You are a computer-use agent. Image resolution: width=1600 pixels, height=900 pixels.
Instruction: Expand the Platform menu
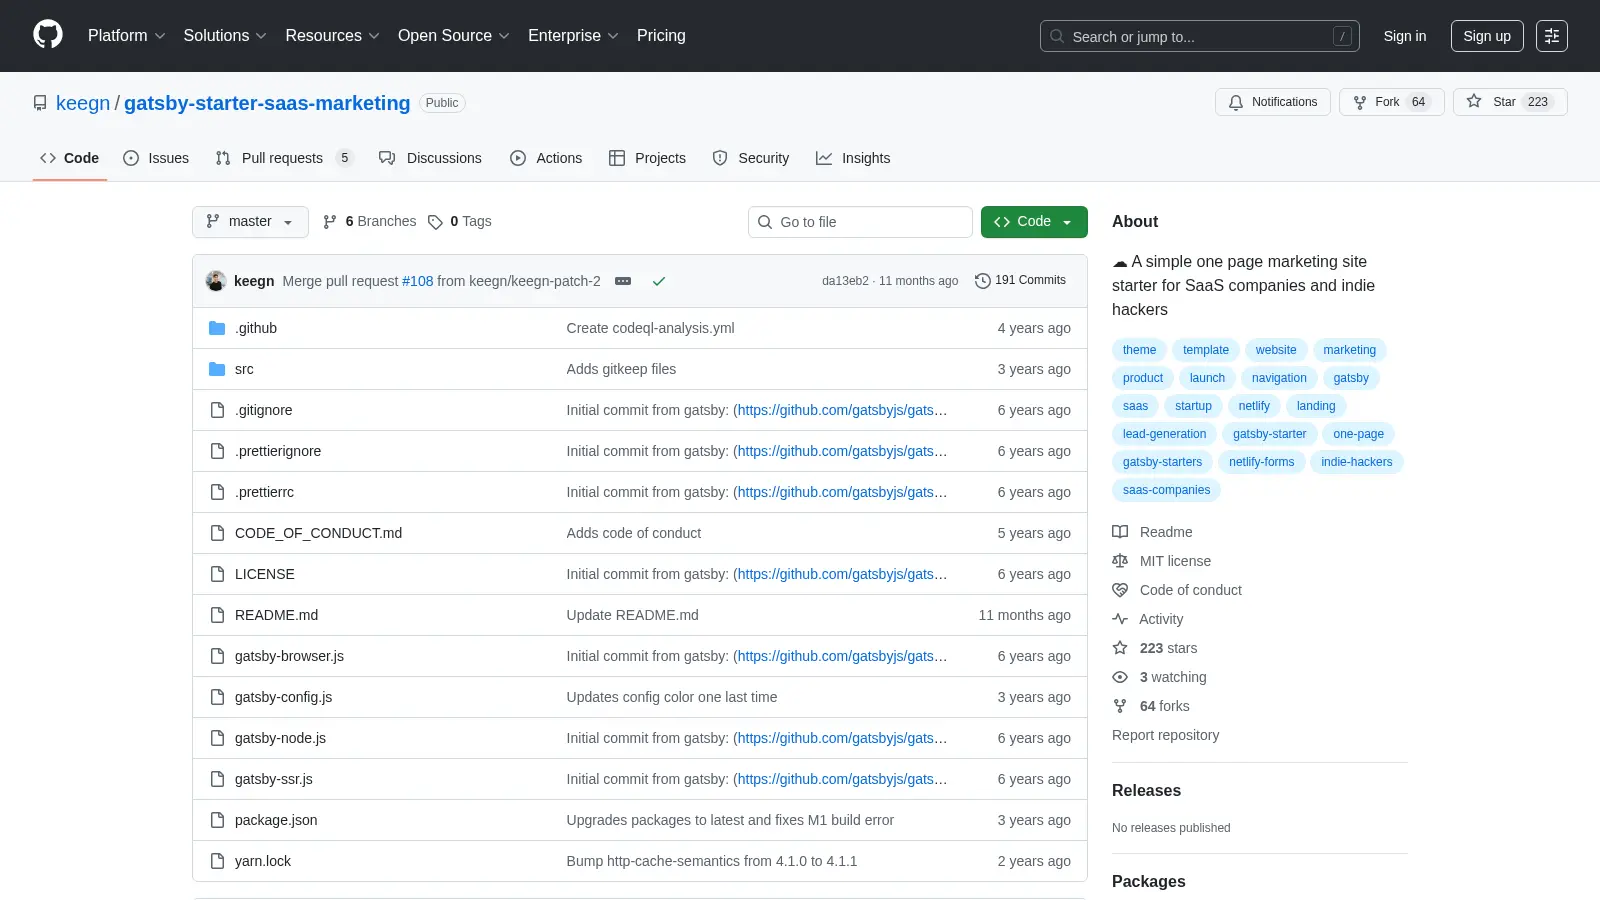coord(127,36)
